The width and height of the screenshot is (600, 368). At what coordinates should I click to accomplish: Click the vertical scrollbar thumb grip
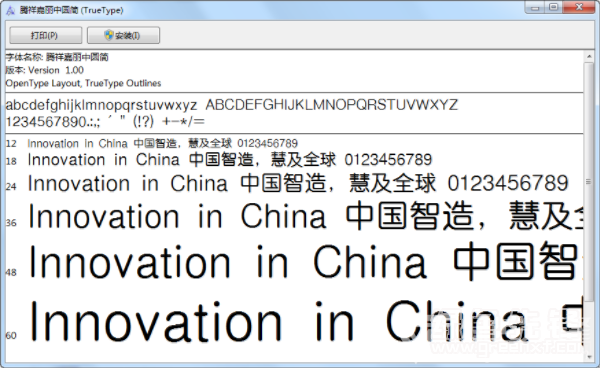click(x=589, y=182)
